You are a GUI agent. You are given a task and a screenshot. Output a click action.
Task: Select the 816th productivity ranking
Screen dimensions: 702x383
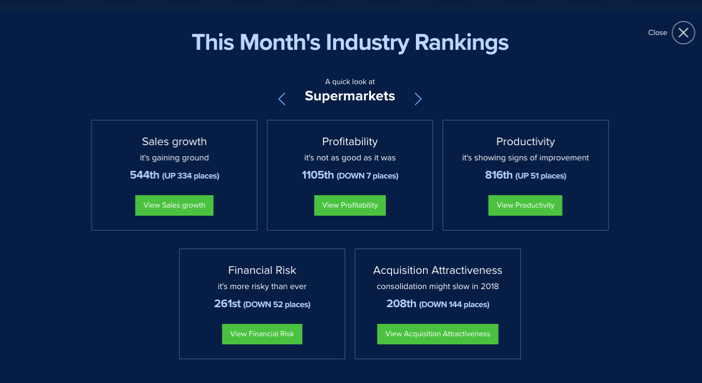(x=499, y=175)
